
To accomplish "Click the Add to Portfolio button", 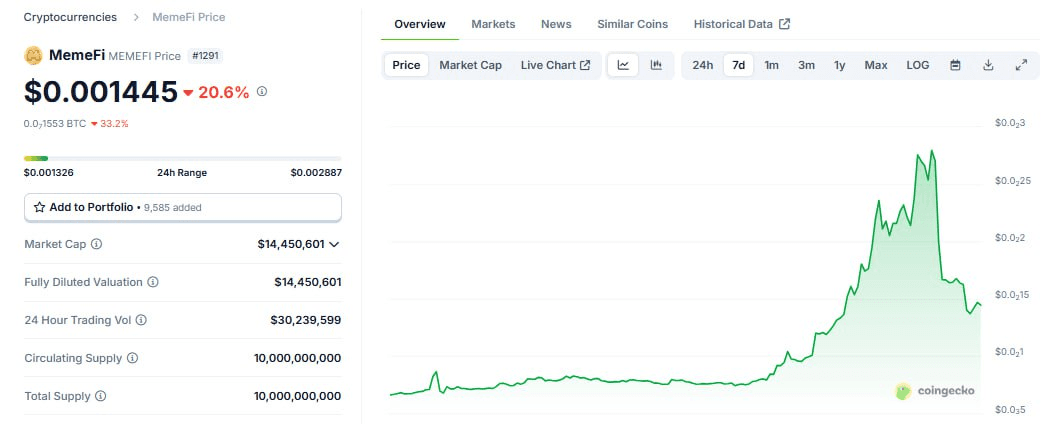I will 182,207.
